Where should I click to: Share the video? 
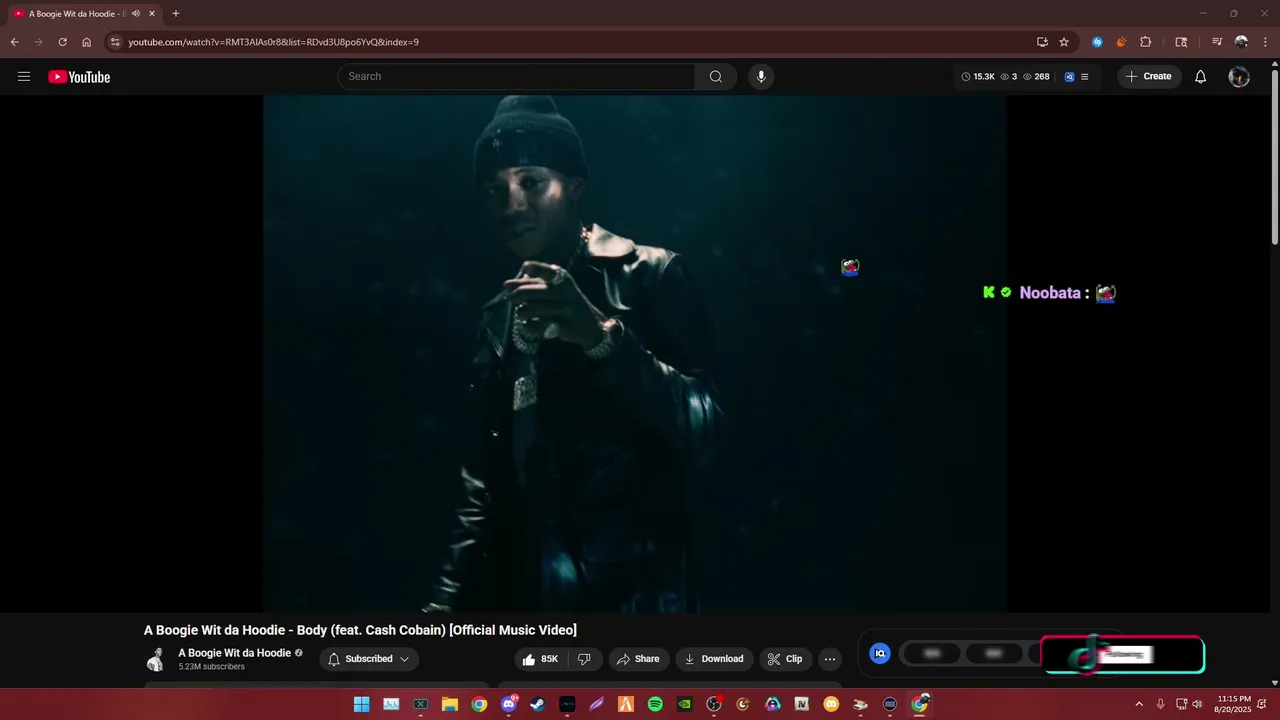click(638, 659)
